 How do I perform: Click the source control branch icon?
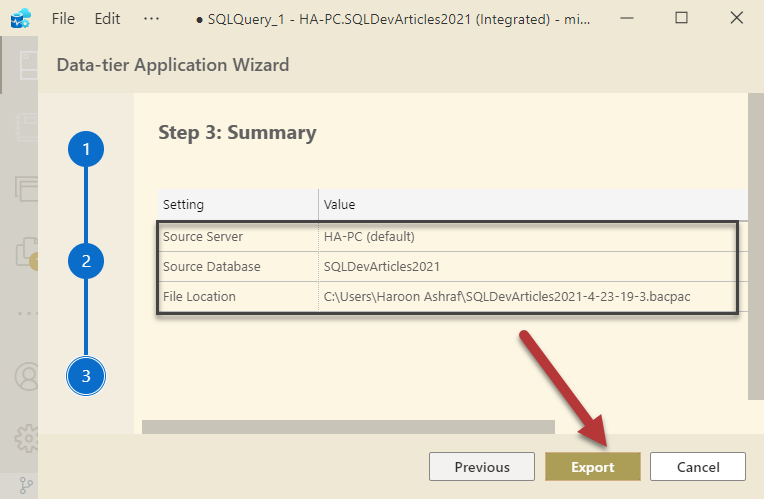[x=26, y=485]
